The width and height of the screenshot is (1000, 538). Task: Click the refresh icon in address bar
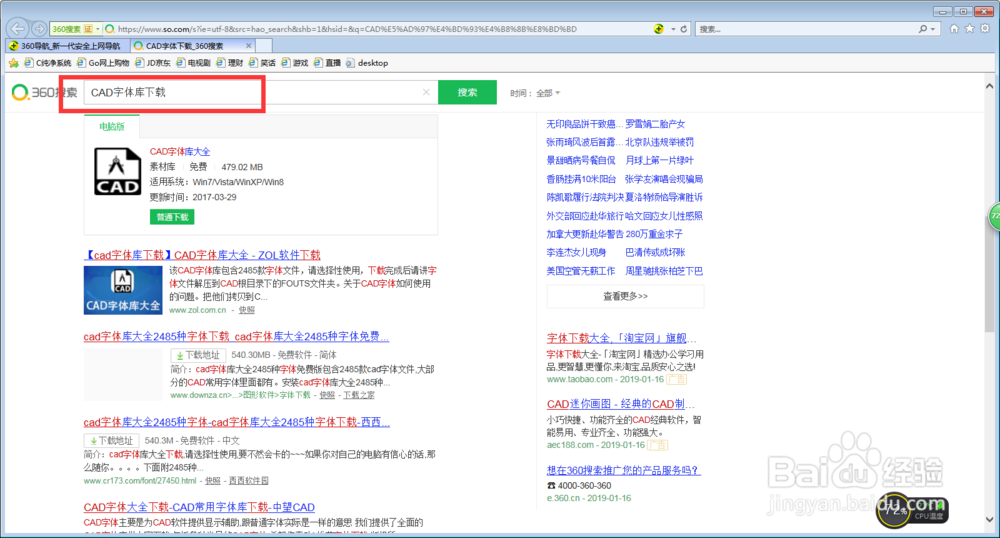pos(684,29)
